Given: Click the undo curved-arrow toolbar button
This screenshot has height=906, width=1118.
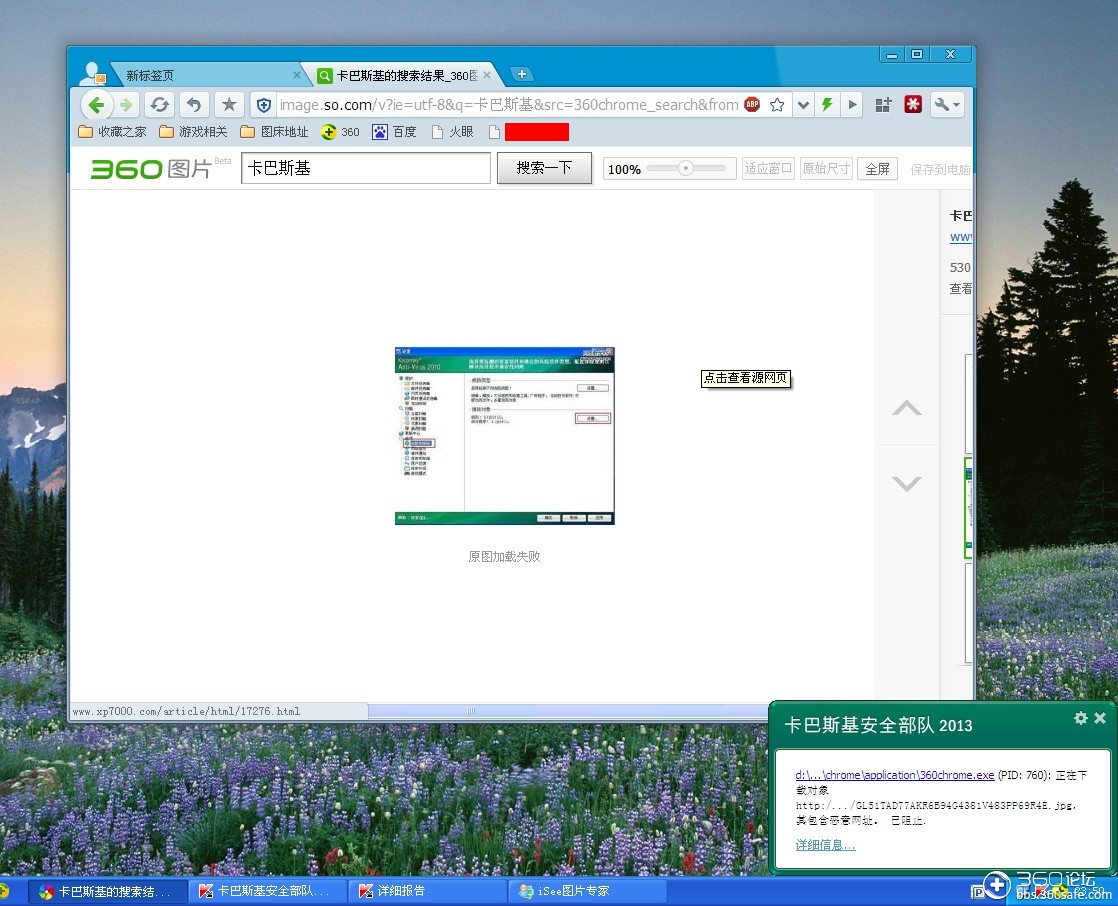Looking at the screenshot, I should tap(193, 105).
